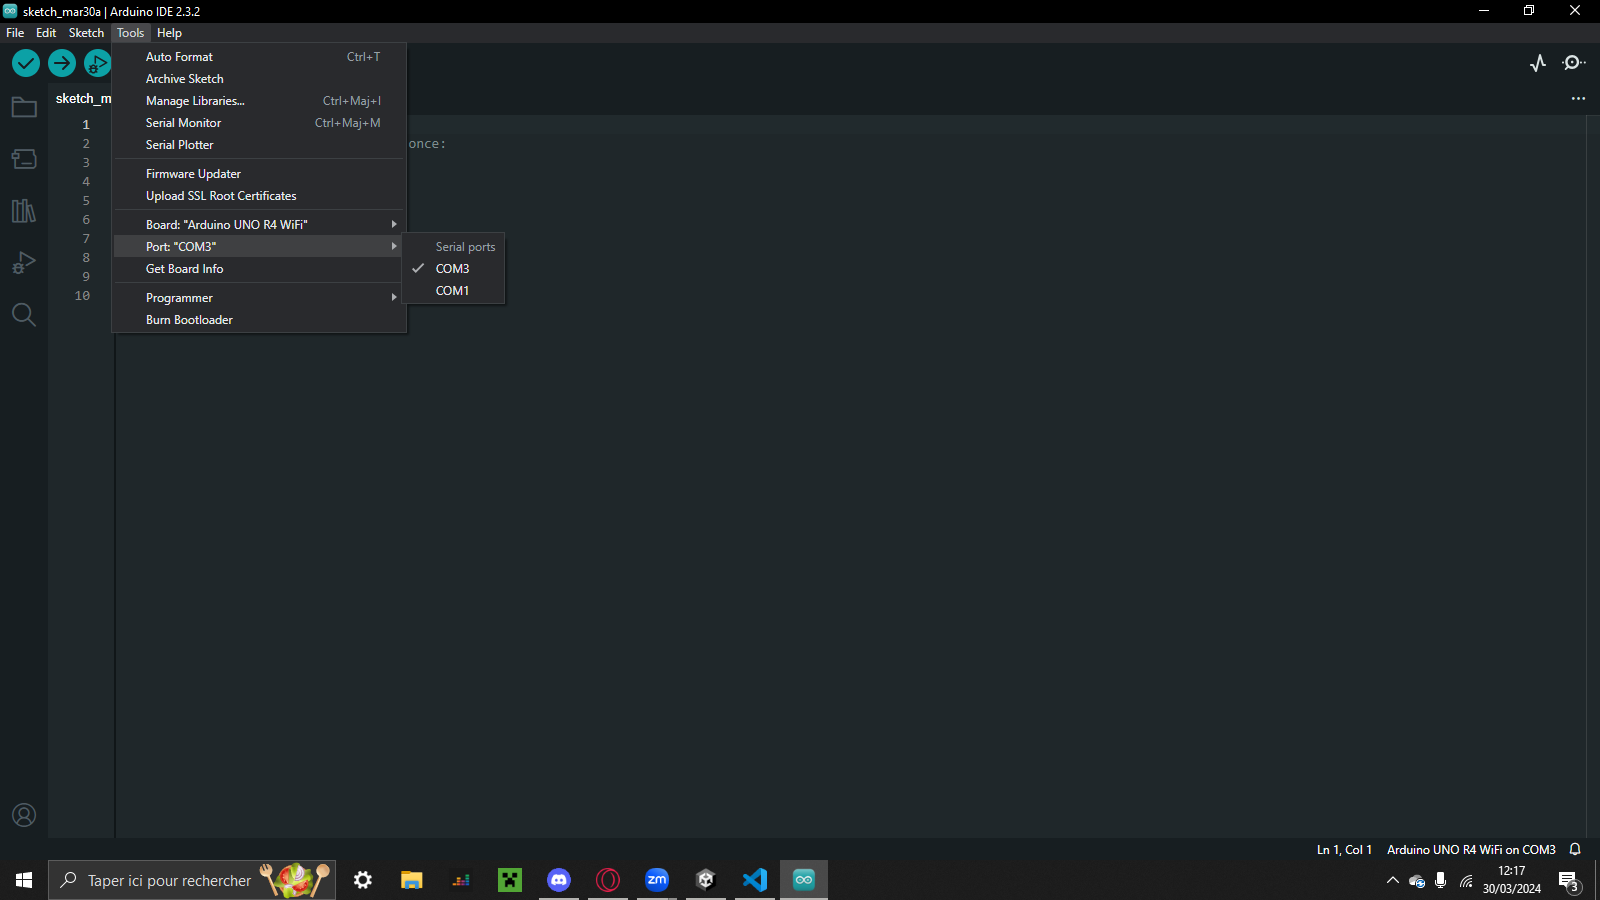1600x900 pixels.
Task: Click the Arduino IDE taskbar icon
Action: 804,880
